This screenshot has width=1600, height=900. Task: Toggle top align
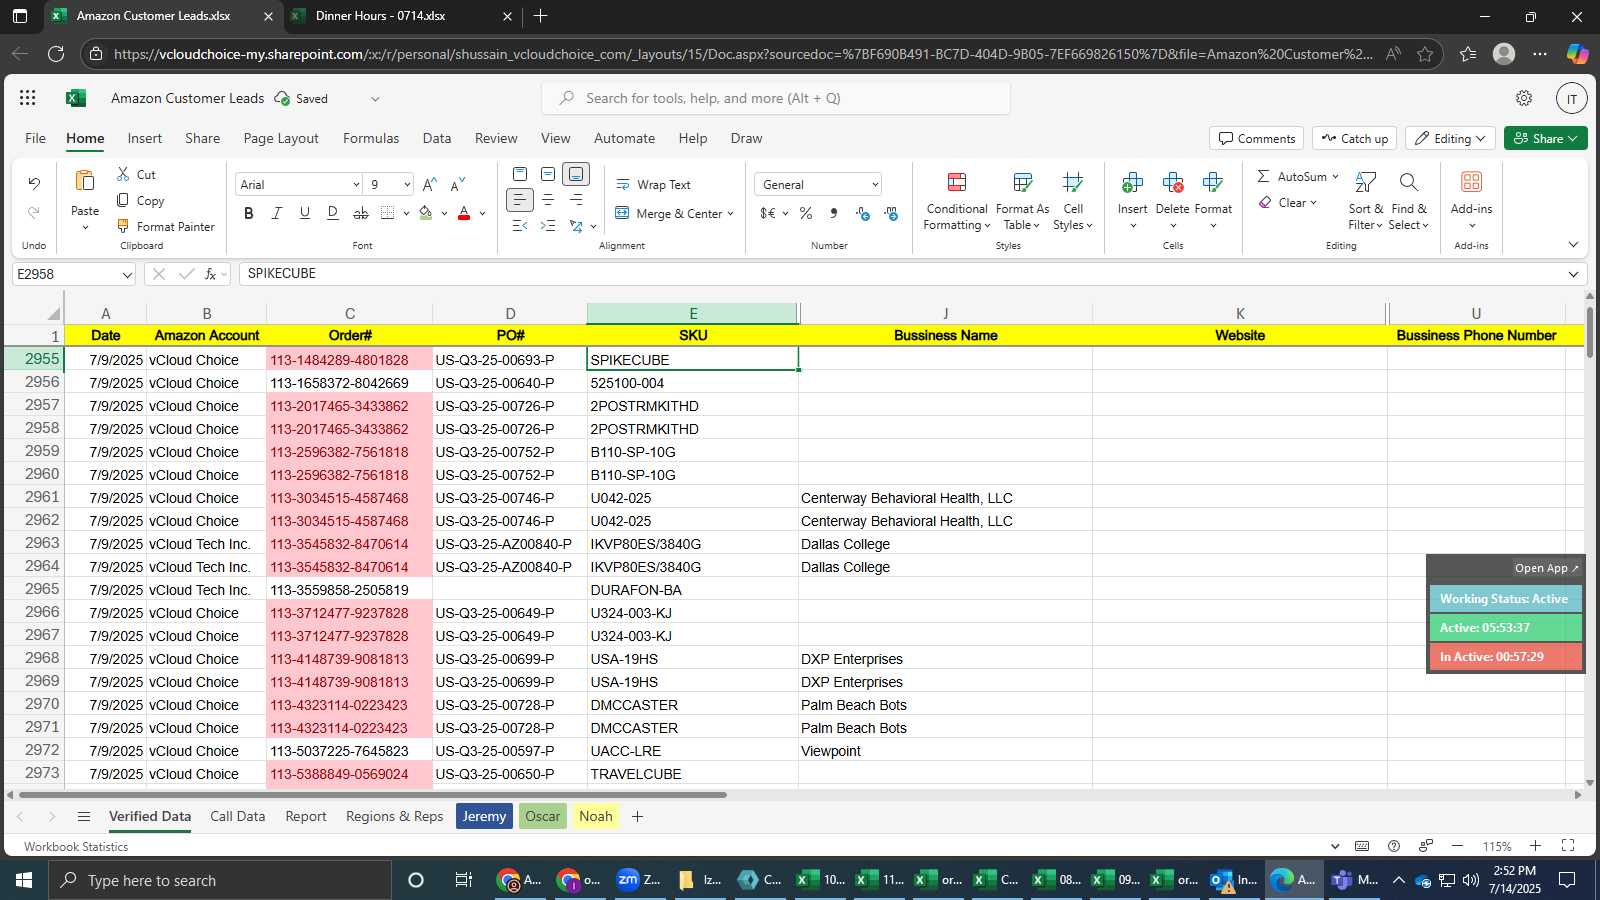[519, 174]
